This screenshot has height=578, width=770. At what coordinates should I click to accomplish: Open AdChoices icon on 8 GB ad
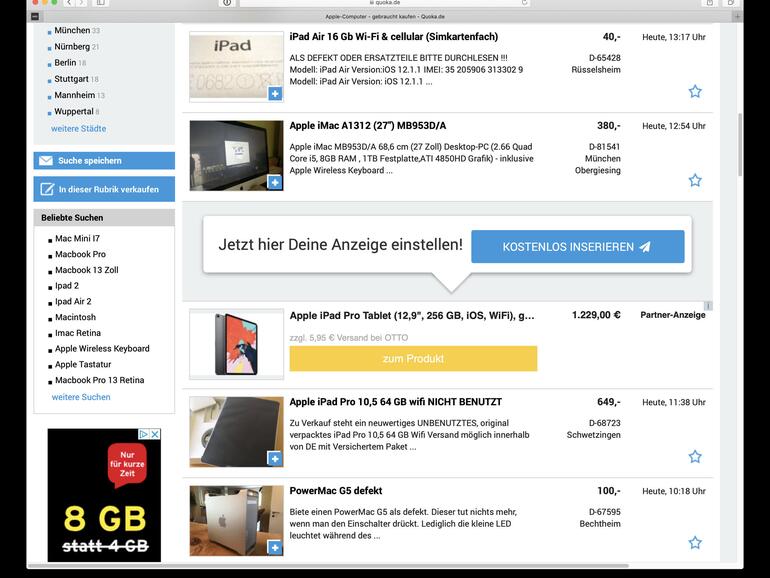coord(144,434)
